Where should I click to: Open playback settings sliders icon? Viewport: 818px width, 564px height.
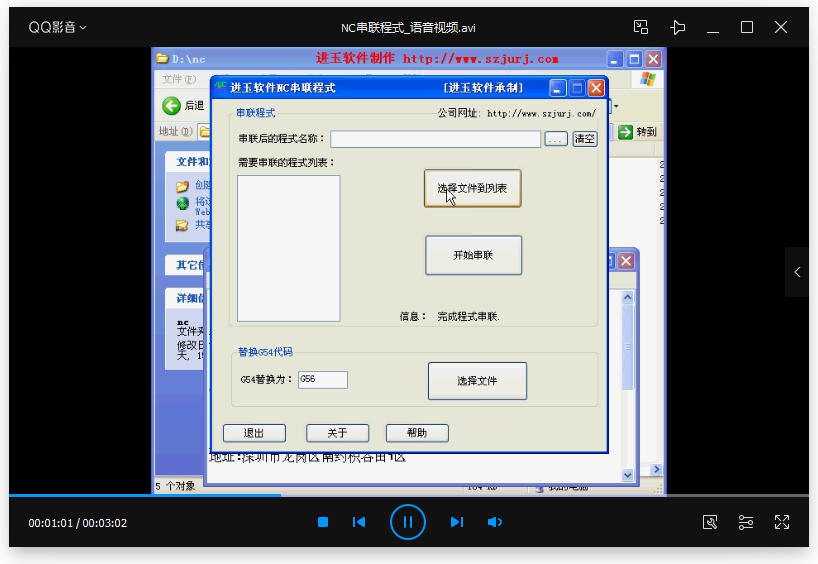(x=746, y=522)
